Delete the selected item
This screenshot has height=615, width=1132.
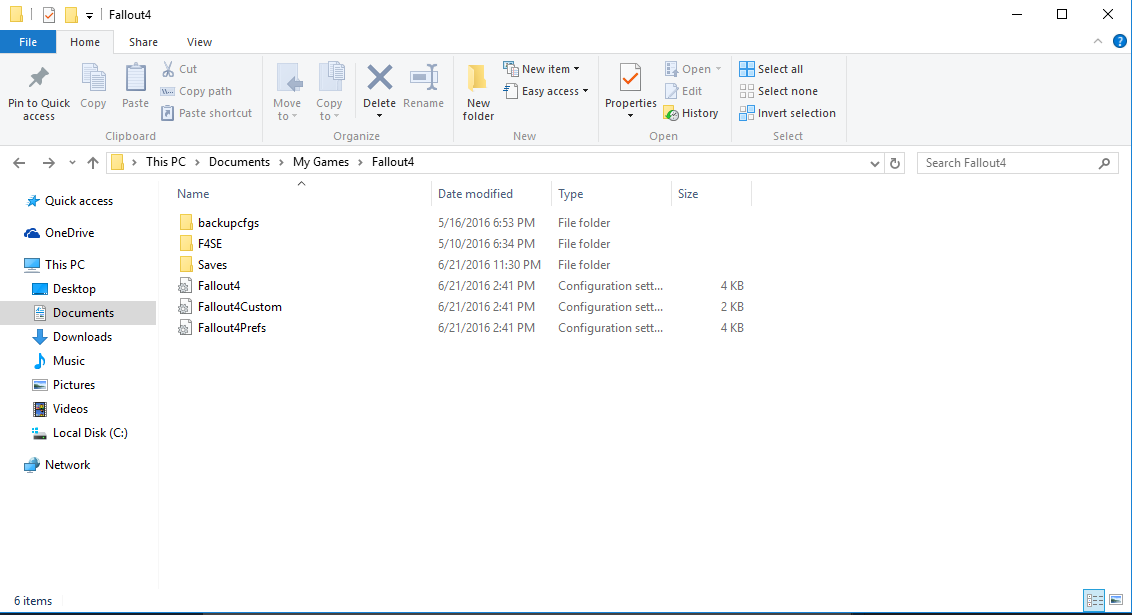pyautogui.click(x=379, y=85)
